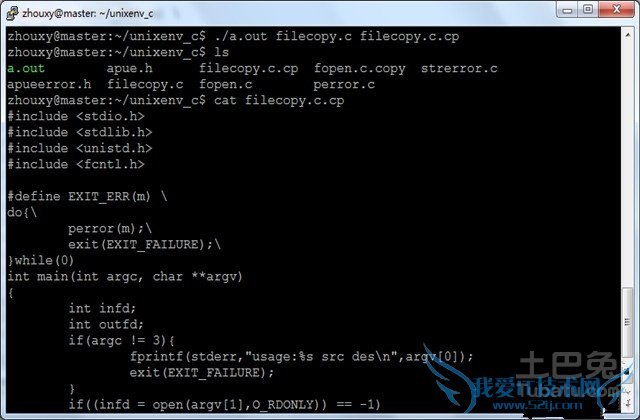Maximize the terminal window
Image resolution: width=640 pixels, height=420 pixels.
(x=588, y=10)
